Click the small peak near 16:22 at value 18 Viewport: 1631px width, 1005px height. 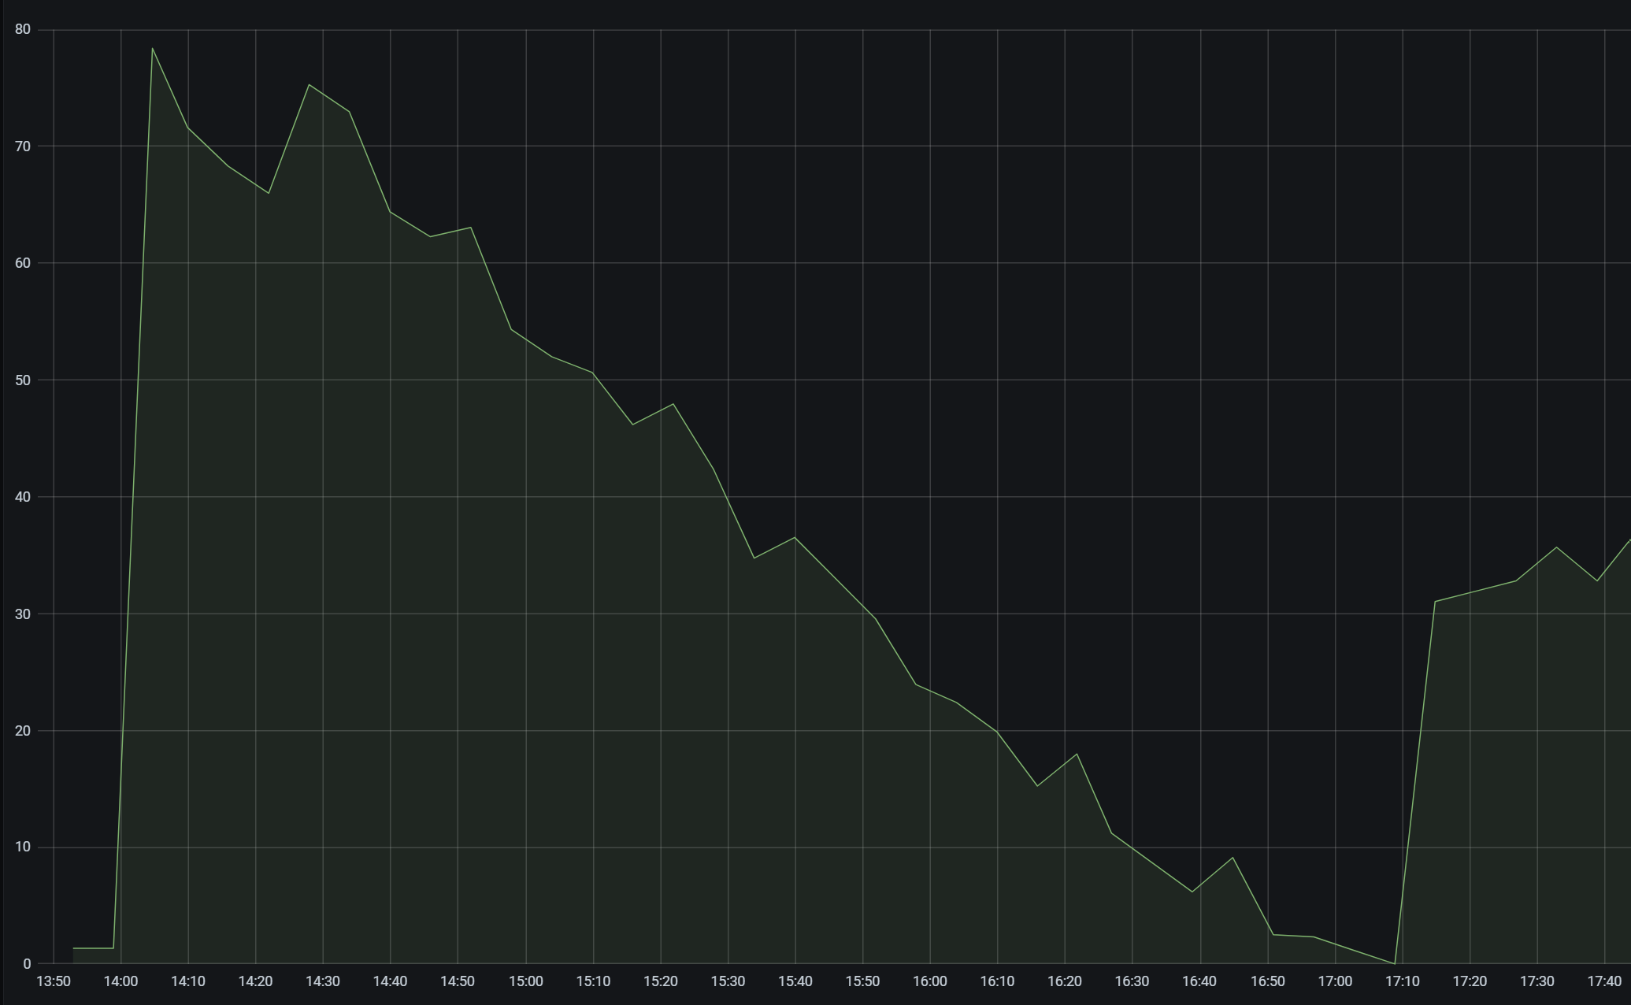(x=1076, y=754)
